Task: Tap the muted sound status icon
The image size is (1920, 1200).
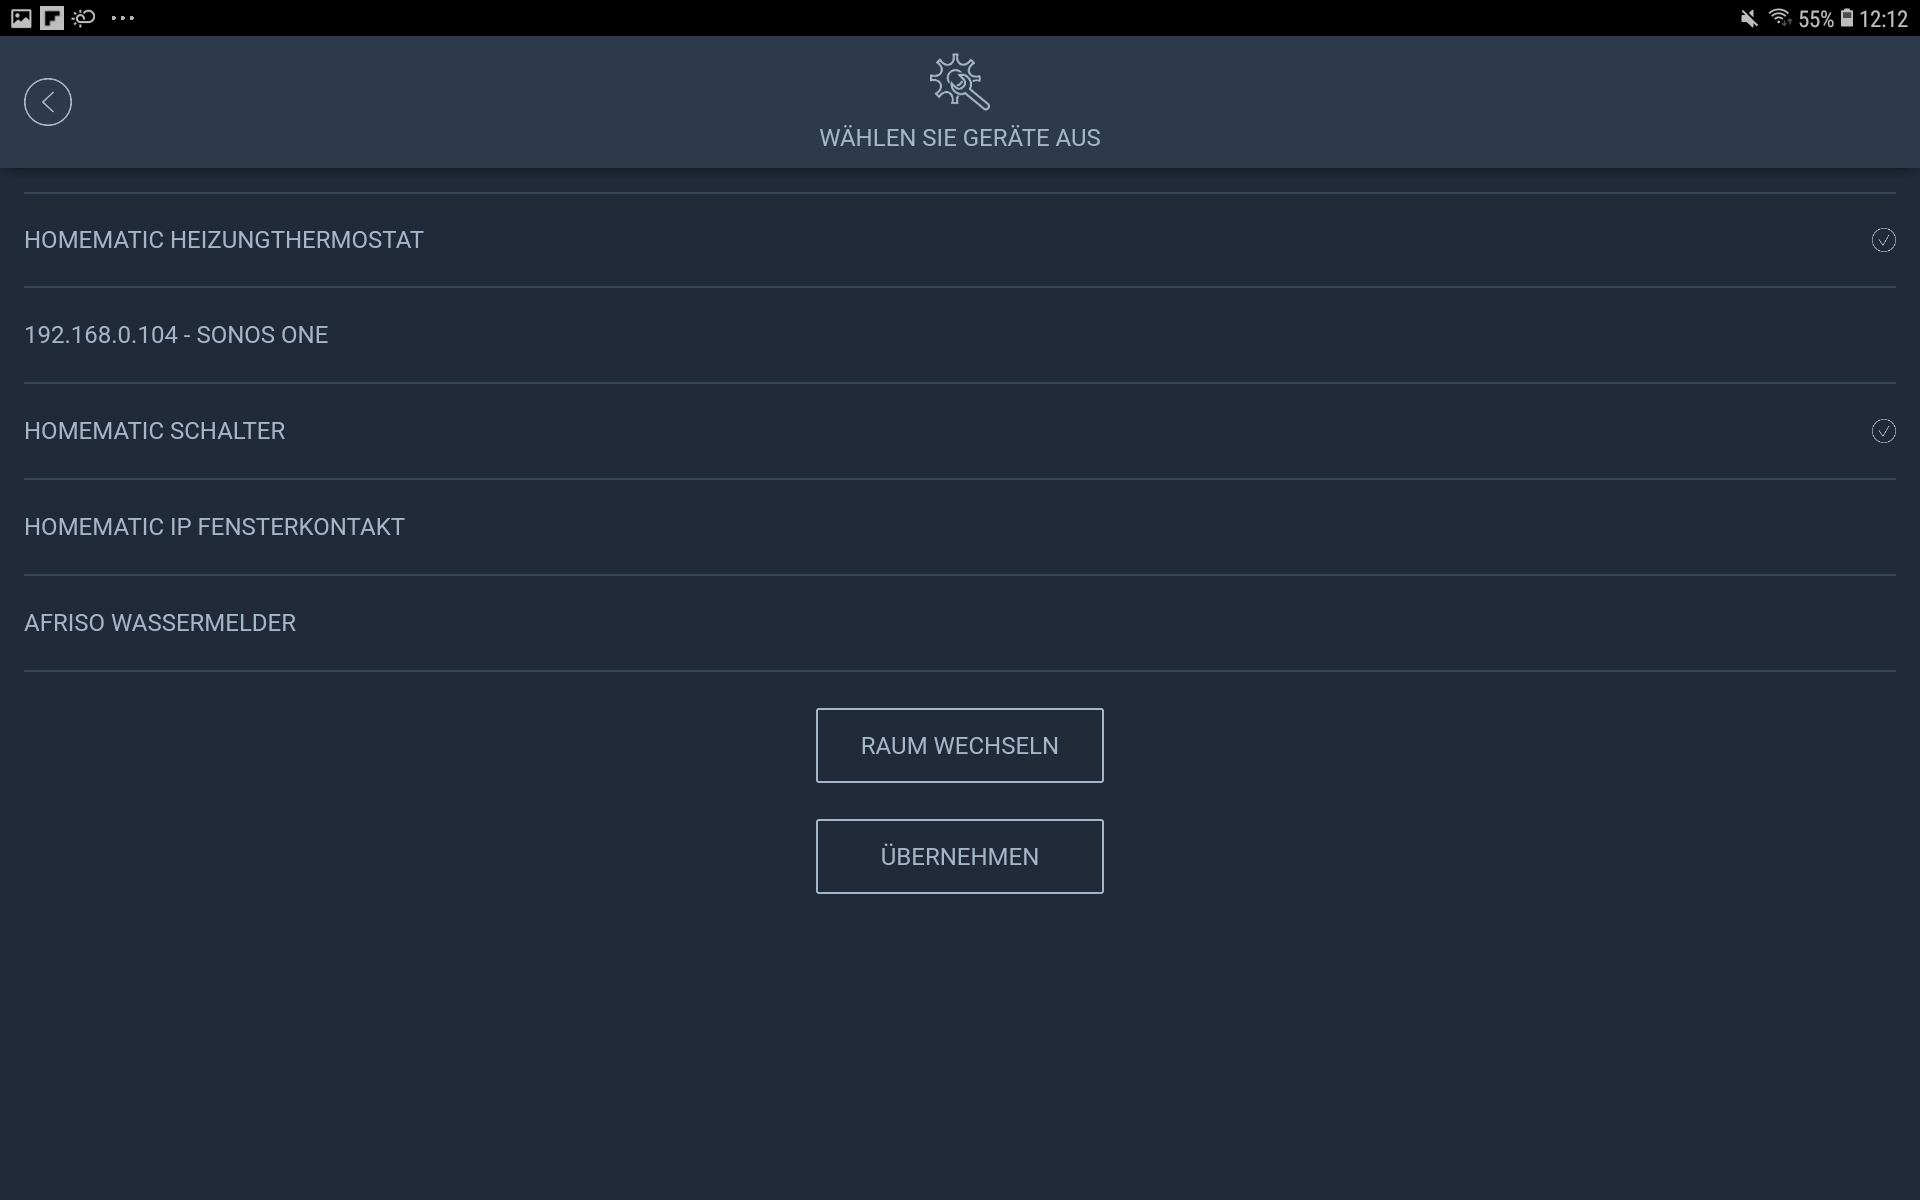Action: (1748, 18)
